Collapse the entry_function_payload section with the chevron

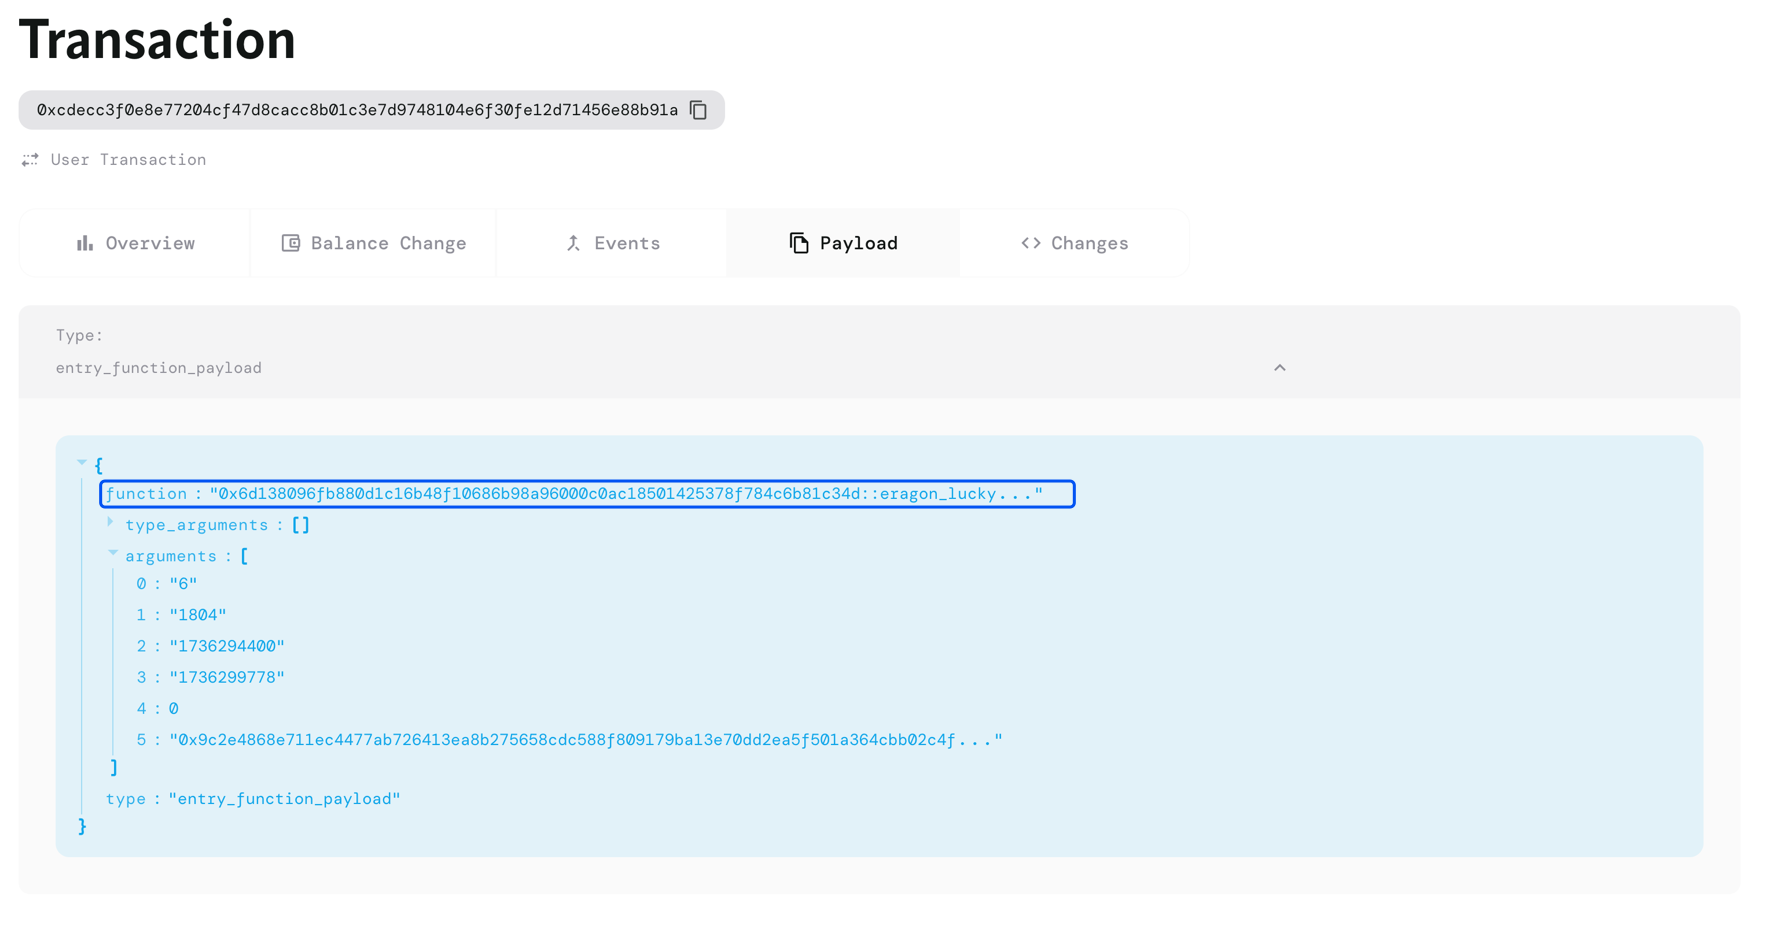click(x=1280, y=367)
